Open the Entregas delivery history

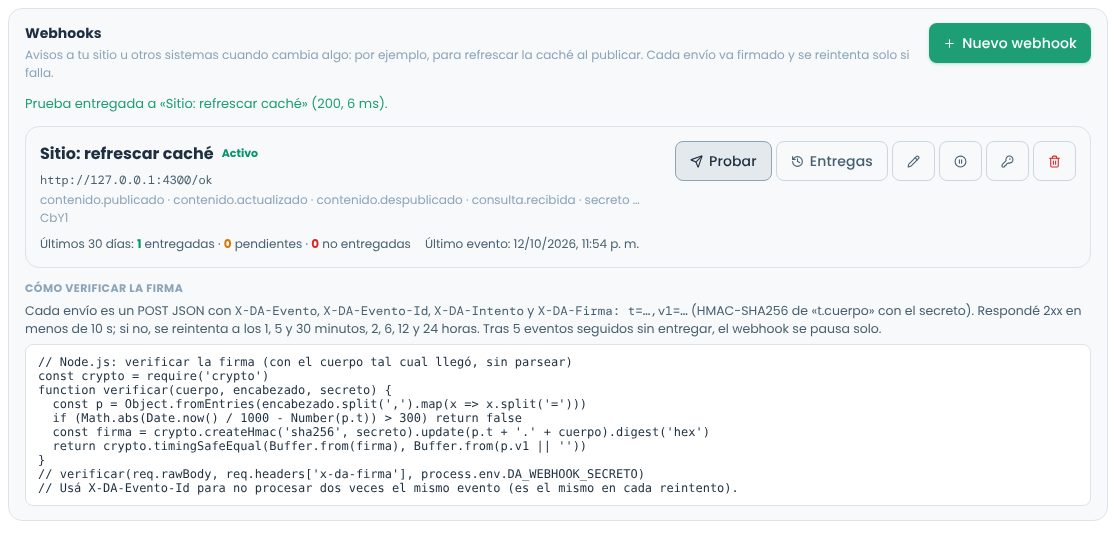(831, 161)
